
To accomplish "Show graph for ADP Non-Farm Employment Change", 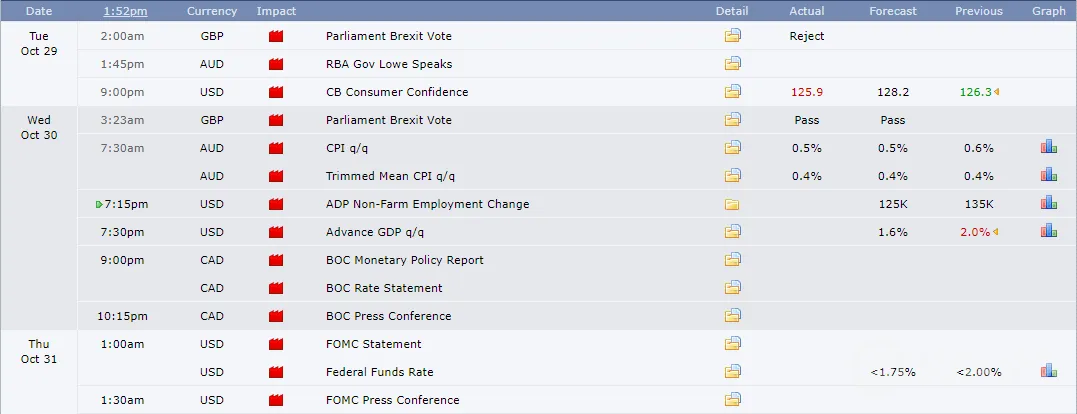I will click(x=1048, y=203).
